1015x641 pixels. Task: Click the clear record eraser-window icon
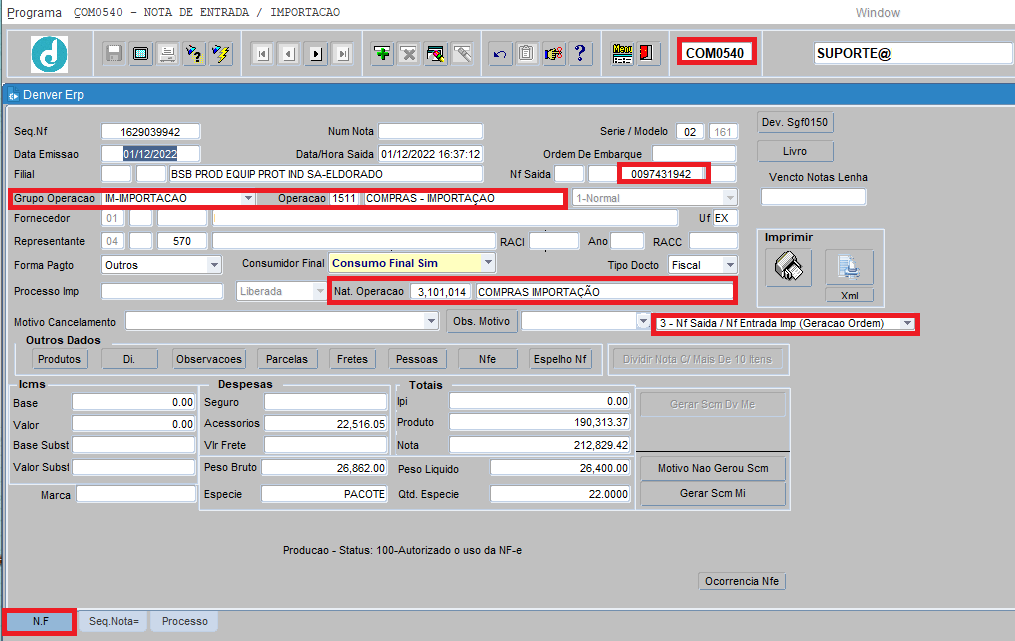coord(436,54)
